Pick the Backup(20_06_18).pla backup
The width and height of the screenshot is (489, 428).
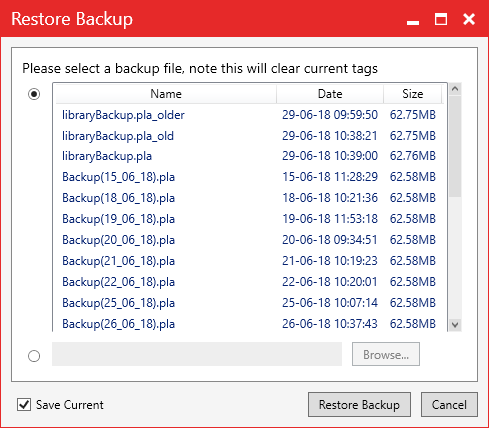pyautogui.click(x=249, y=240)
